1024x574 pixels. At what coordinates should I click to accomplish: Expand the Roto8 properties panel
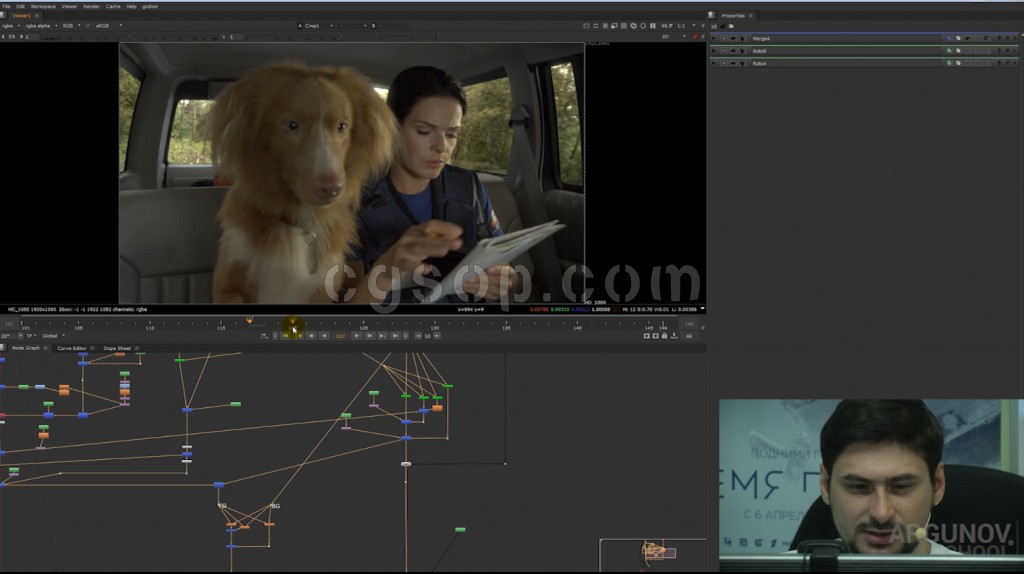click(713, 51)
